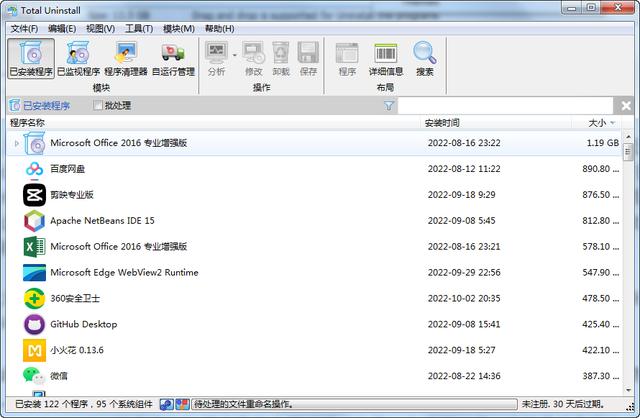Click the Apache NetBeans IDE 15 name

point(102,220)
